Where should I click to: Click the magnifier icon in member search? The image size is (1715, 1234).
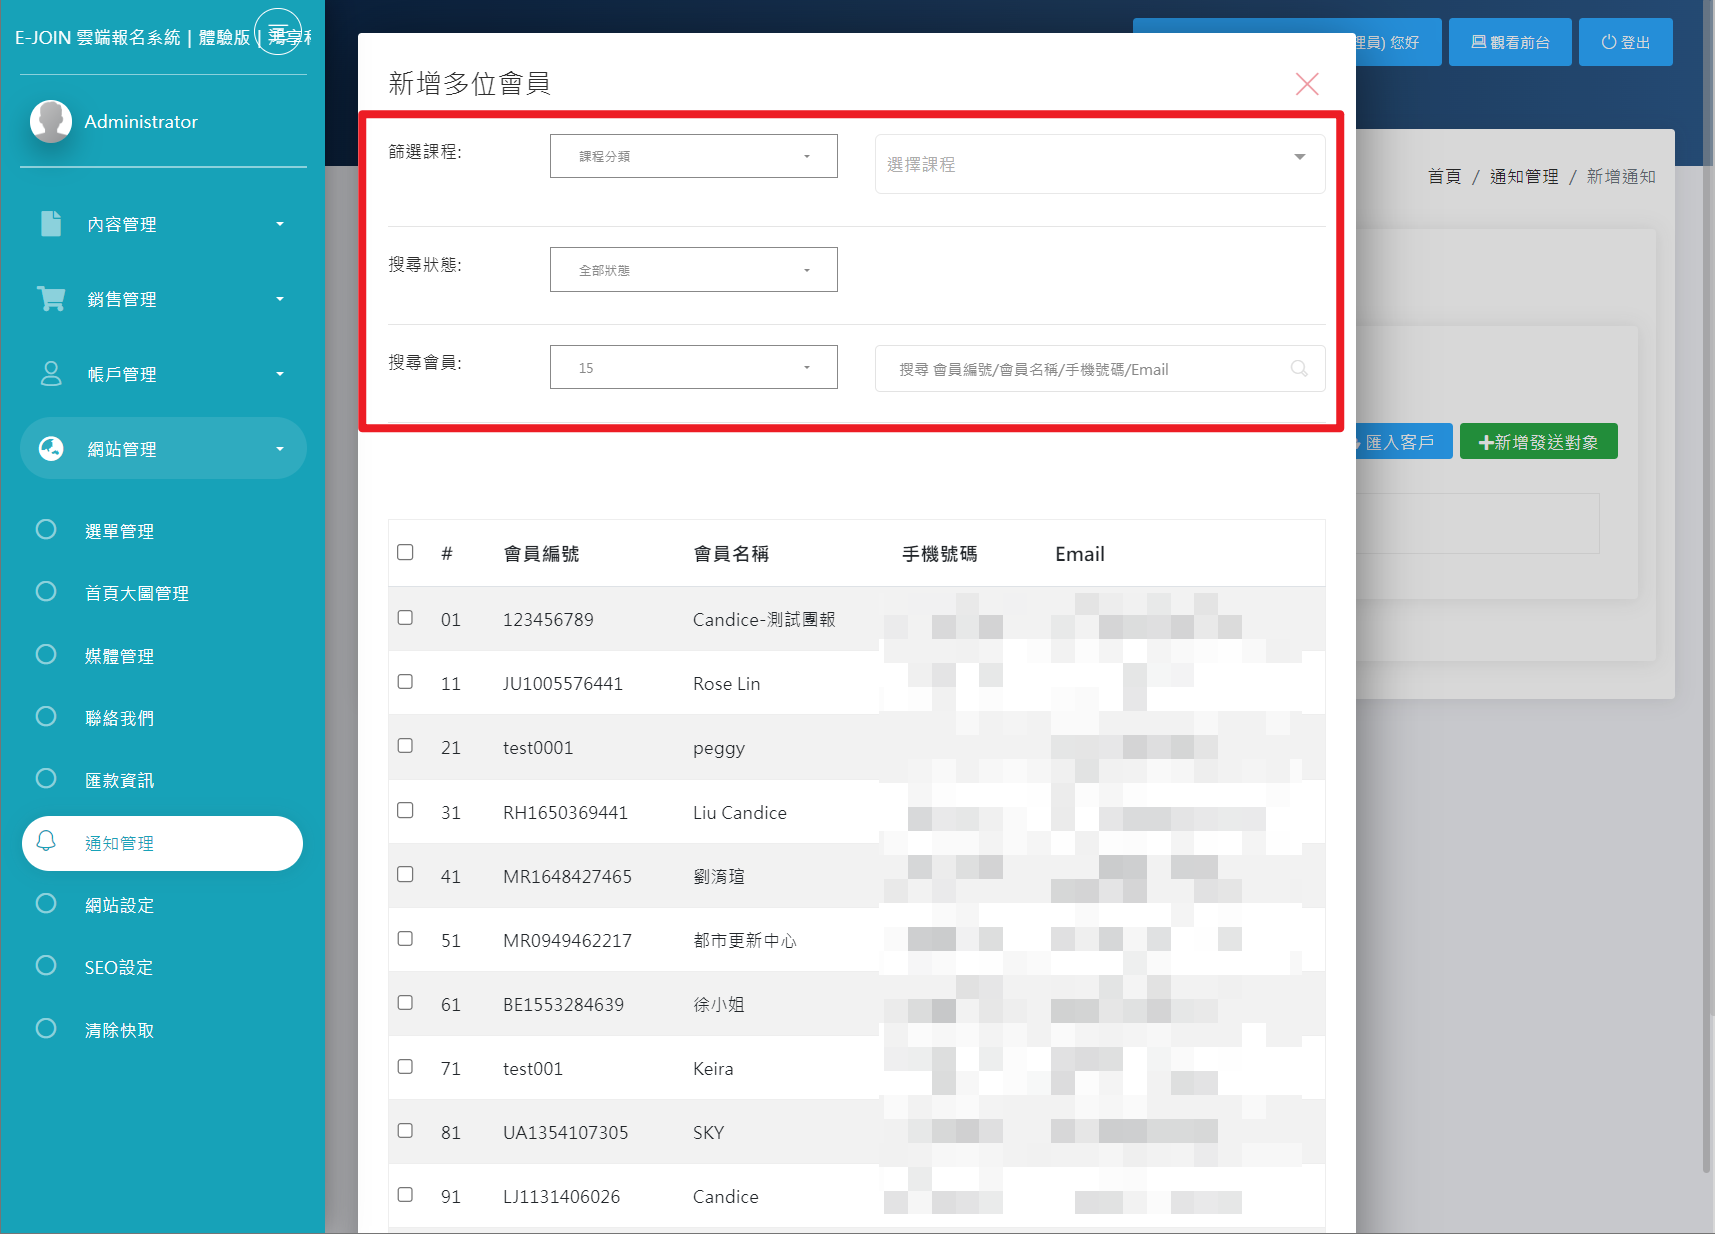[x=1298, y=369]
